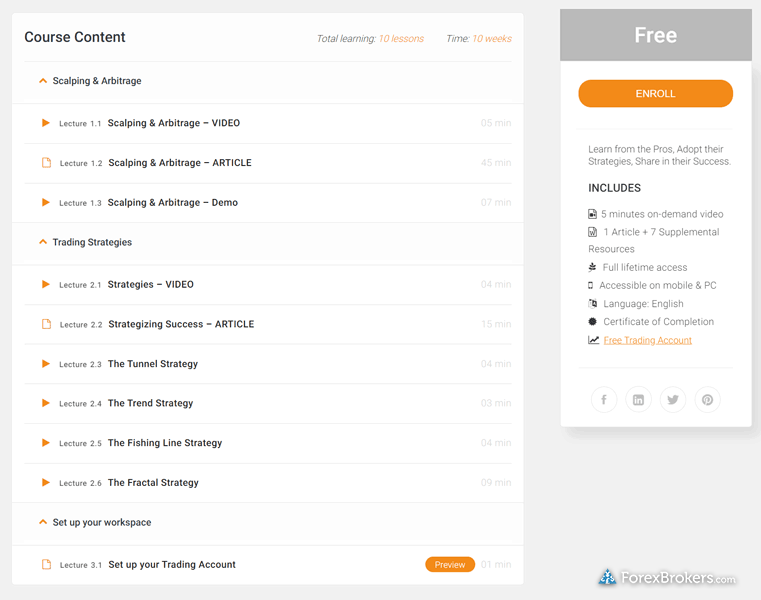The image size is (761, 600).
Task: Click play icon for The Fractal Strategy
Action: click(46, 483)
